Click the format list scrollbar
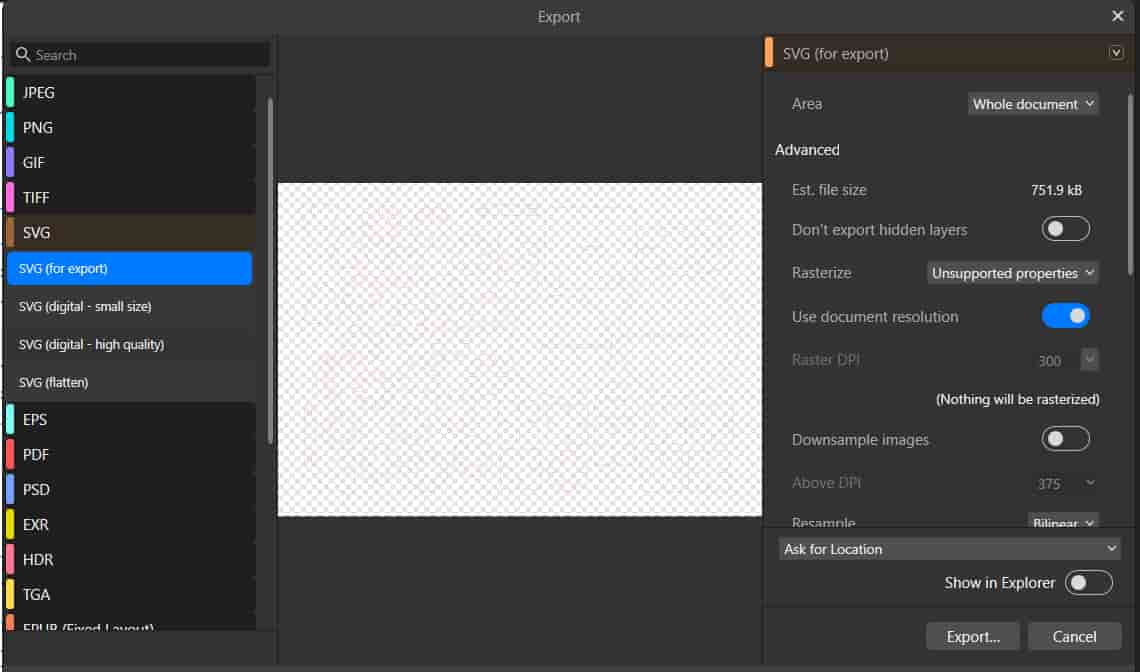 270,271
